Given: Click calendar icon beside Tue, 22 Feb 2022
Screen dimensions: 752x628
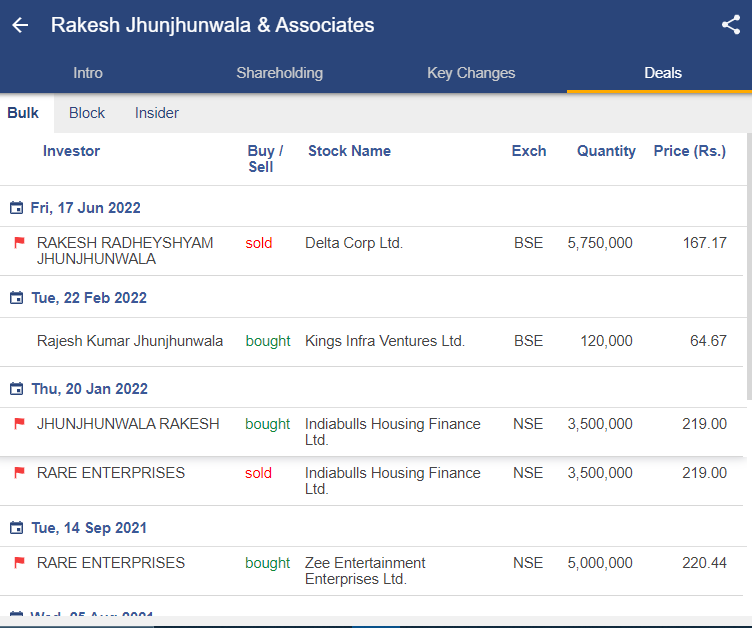Looking at the screenshot, I should (x=16, y=298).
